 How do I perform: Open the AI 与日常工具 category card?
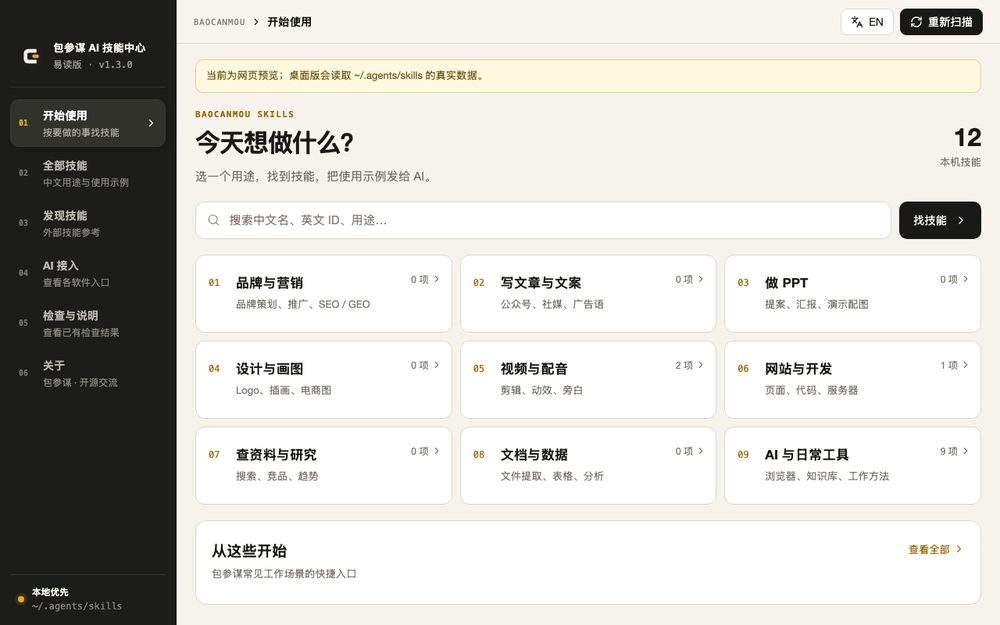(853, 466)
